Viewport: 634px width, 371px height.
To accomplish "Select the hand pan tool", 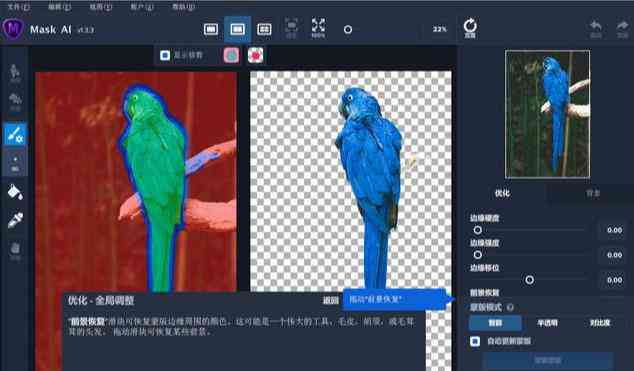I will [15, 251].
